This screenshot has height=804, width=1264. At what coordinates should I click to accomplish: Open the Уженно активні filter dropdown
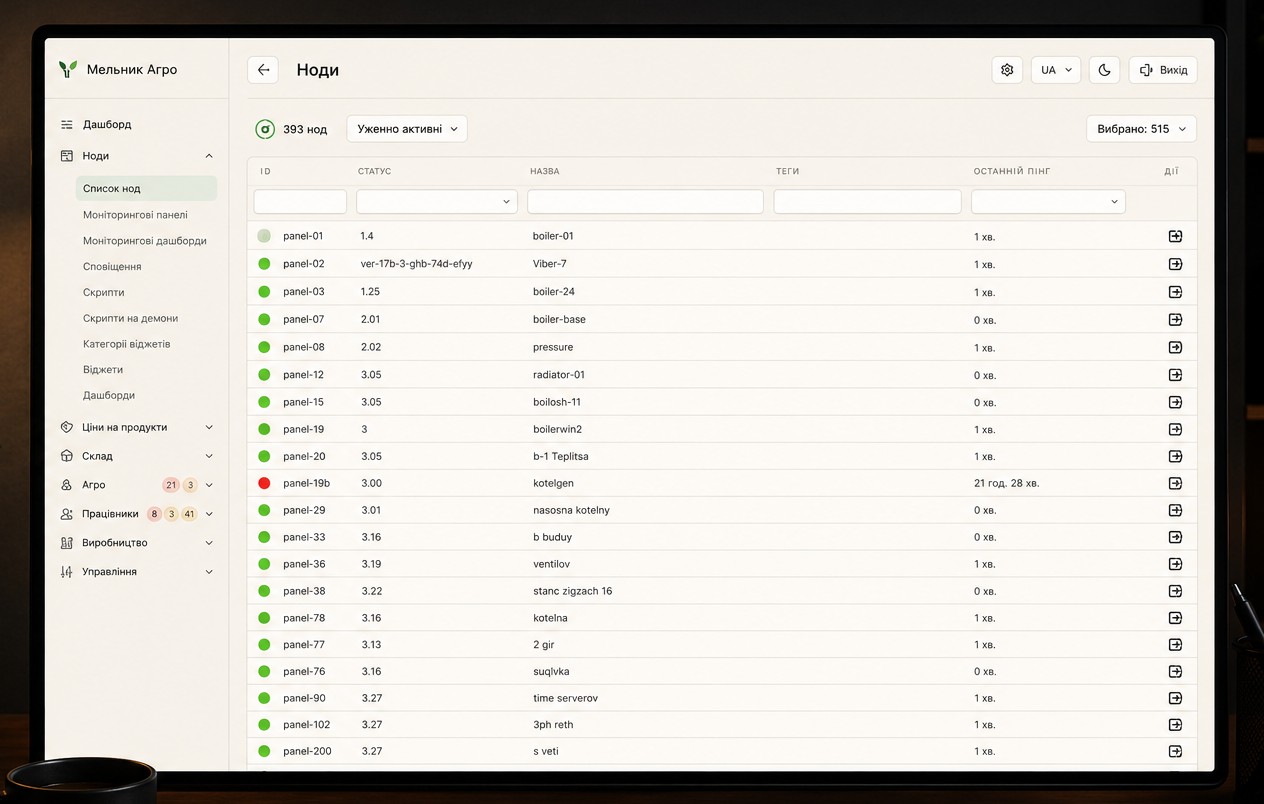click(407, 129)
